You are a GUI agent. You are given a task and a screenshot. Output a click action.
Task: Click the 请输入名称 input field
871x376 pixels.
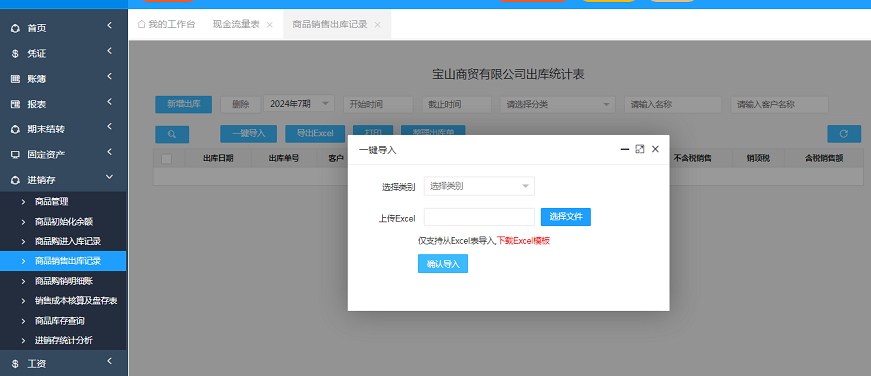tap(673, 104)
